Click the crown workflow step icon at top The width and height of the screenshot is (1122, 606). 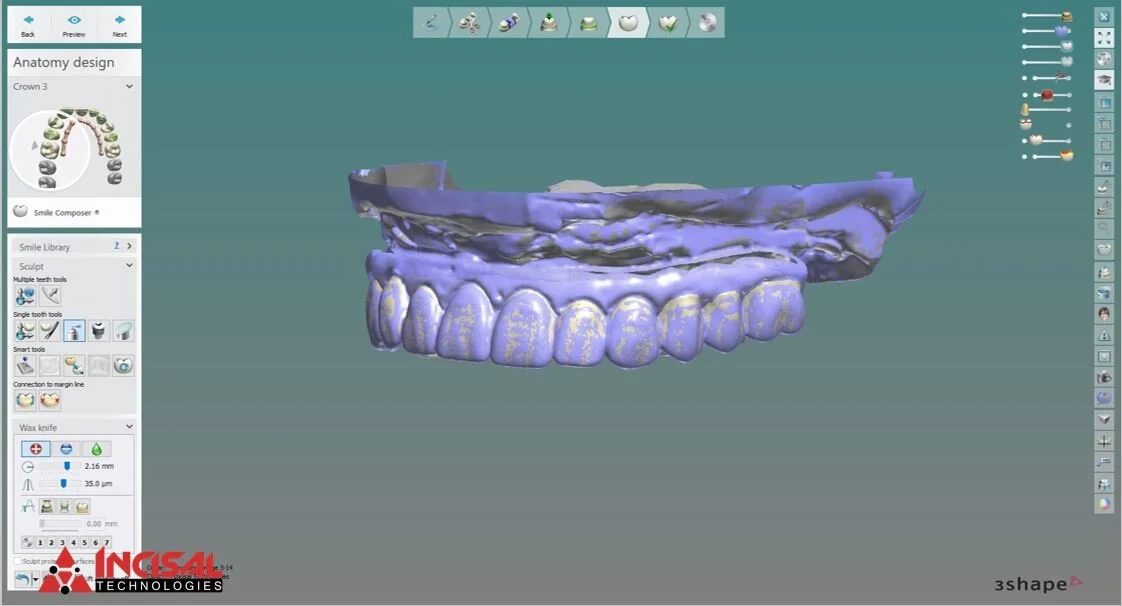[x=628, y=22]
